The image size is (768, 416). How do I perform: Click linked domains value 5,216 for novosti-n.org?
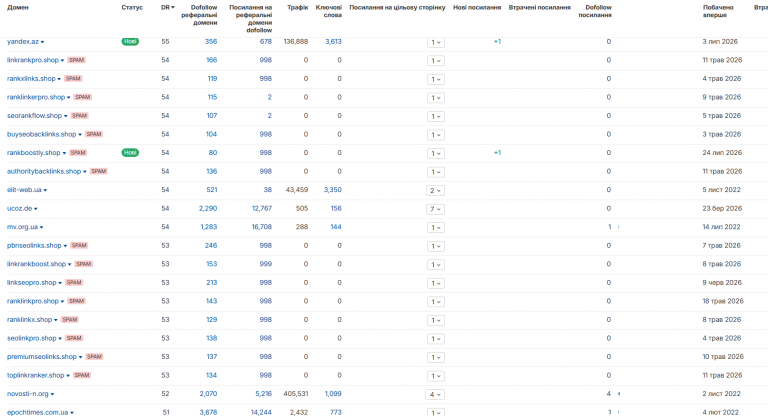tap(264, 394)
